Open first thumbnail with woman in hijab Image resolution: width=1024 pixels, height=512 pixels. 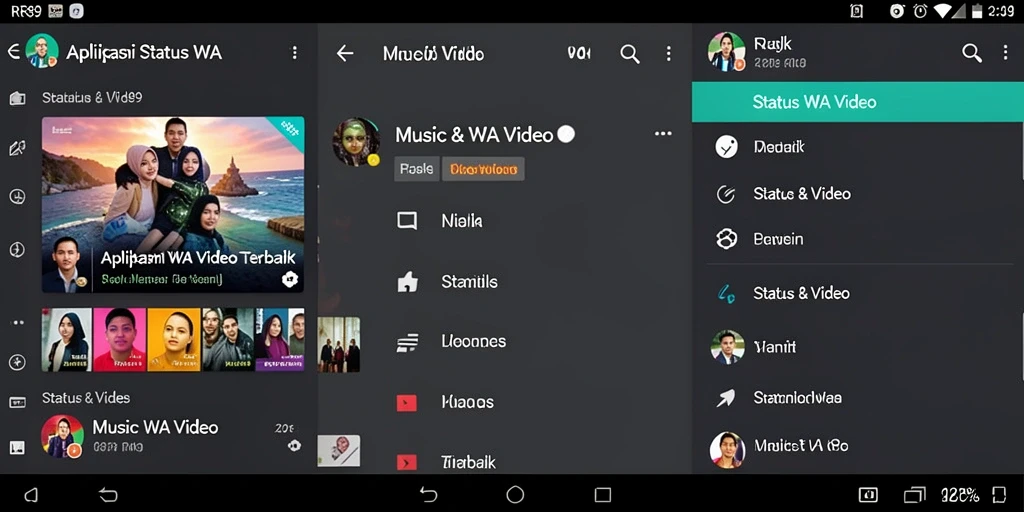point(67,340)
